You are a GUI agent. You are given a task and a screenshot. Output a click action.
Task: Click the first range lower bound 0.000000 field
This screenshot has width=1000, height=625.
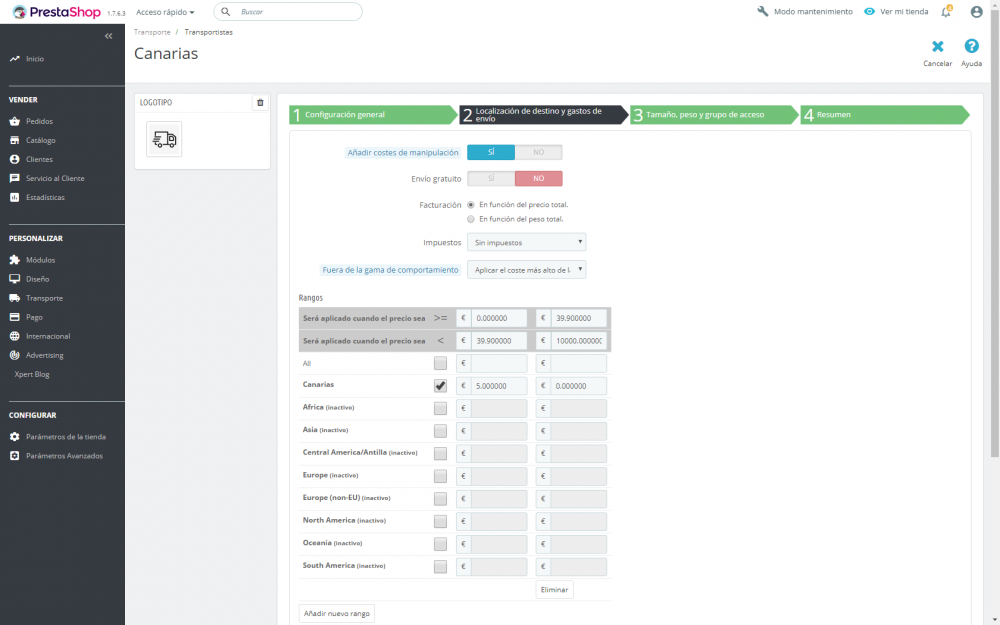[499, 318]
